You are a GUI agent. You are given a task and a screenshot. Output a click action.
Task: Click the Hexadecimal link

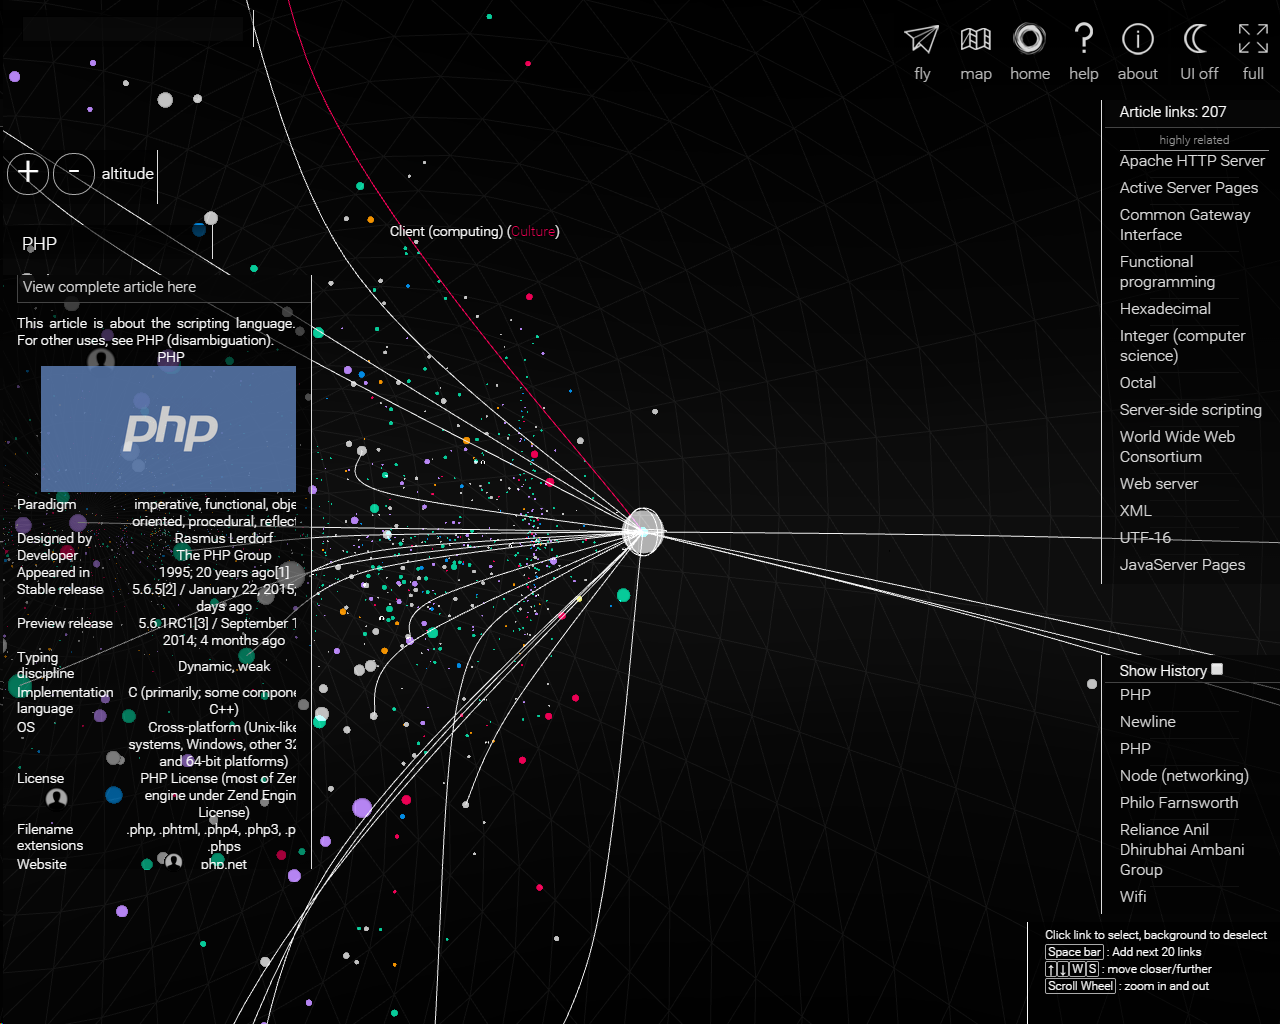click(1165, 309)
